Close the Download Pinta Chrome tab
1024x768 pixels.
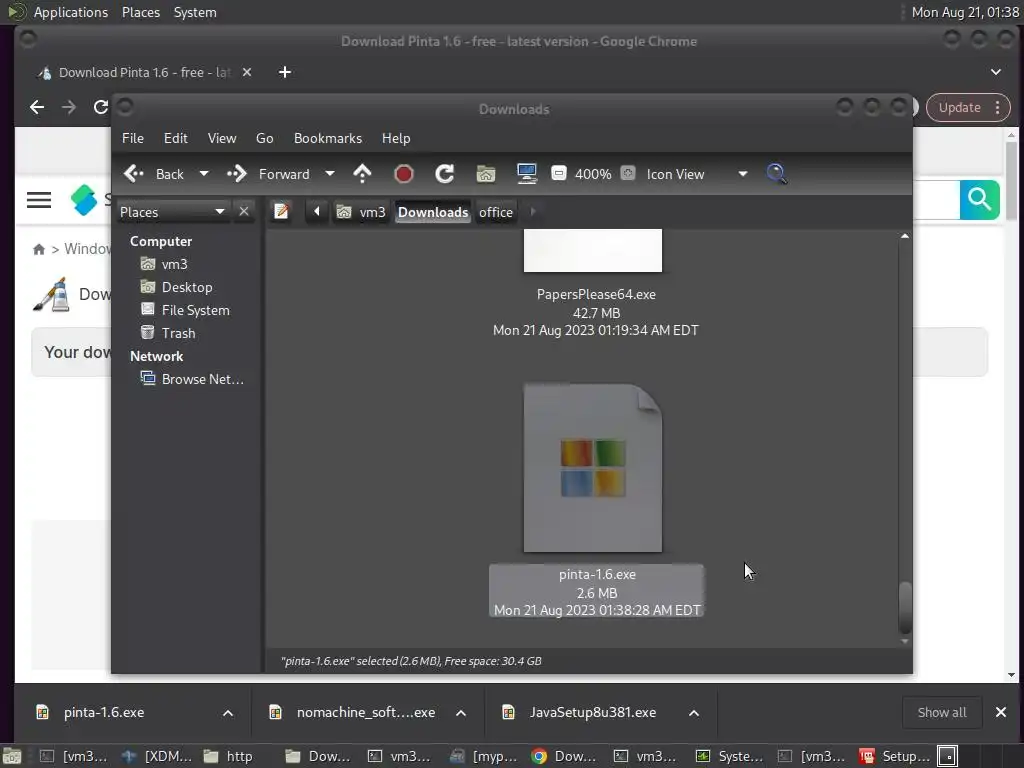pos(247,72)
